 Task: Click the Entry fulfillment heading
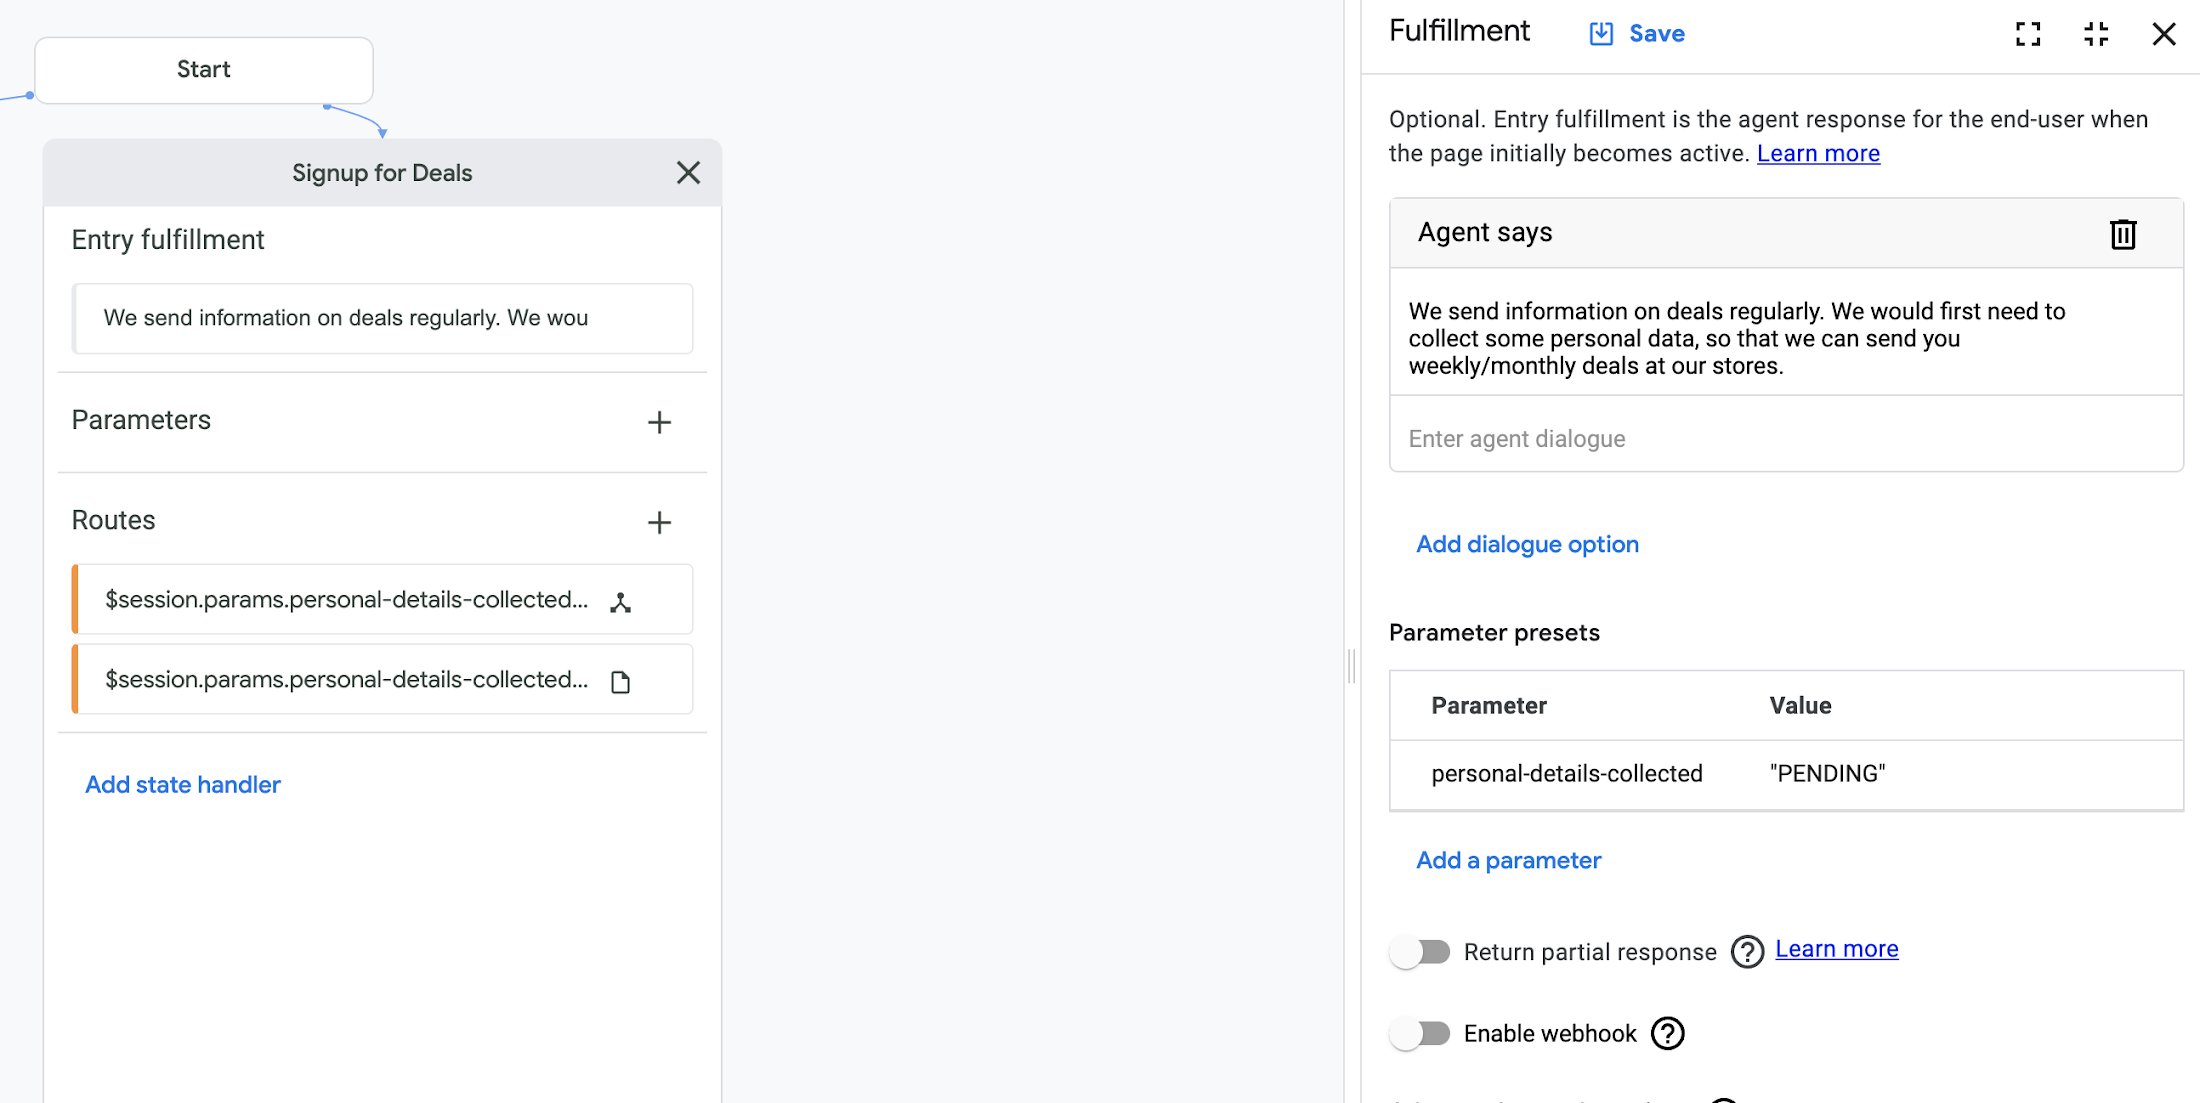(x=168, y=240)
